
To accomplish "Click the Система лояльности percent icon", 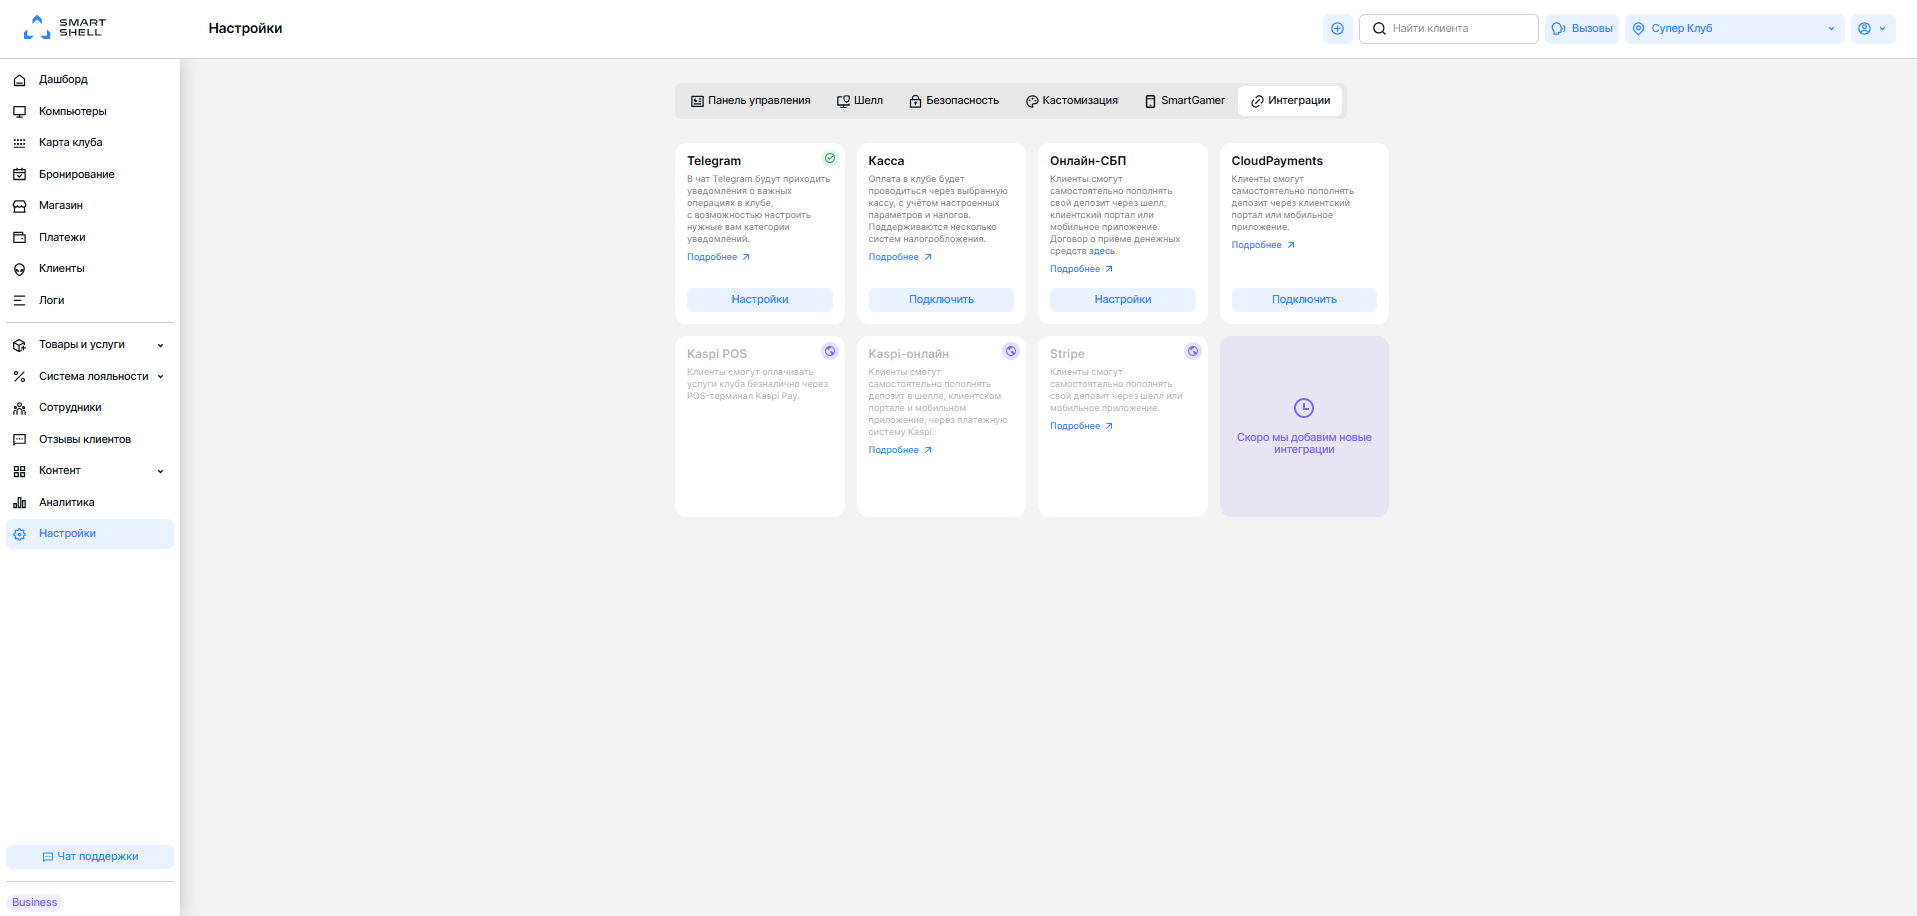I will point(19,377).
